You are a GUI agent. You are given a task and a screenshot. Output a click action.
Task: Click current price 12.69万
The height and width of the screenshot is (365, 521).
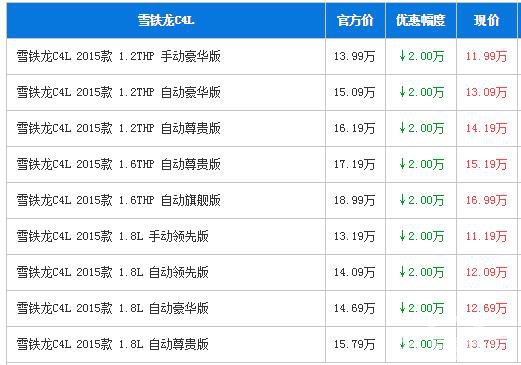coord(486,308)
